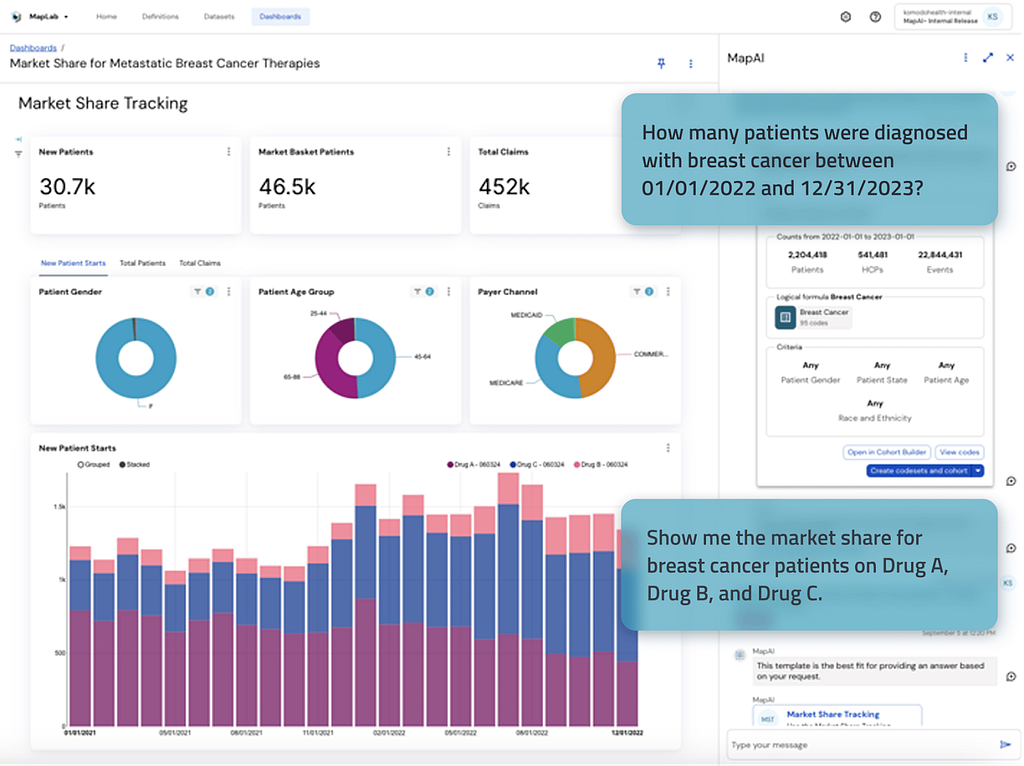Screen dimensions: 1024x766
Task: Click the Breast Cancer codeset icon
Action: 785,317
